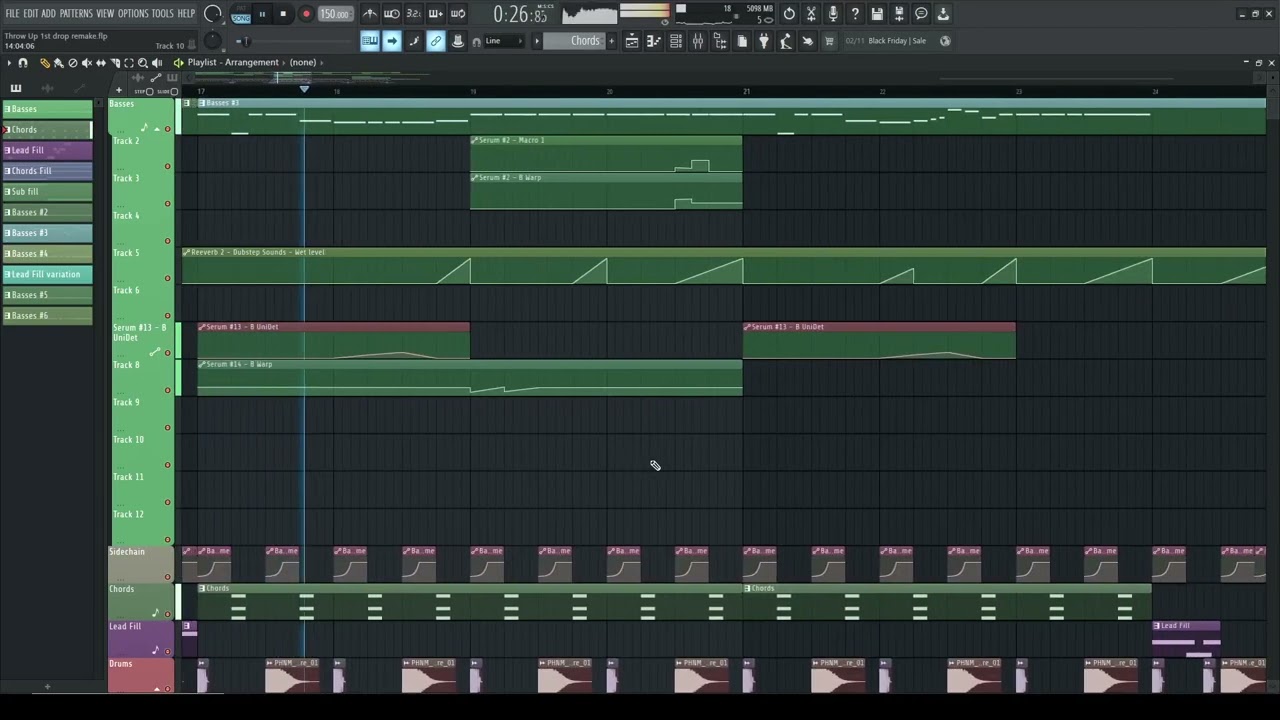Open the Channel rack icon
Viewport: 1280px width, 720px height.
[x=676, y=41]
